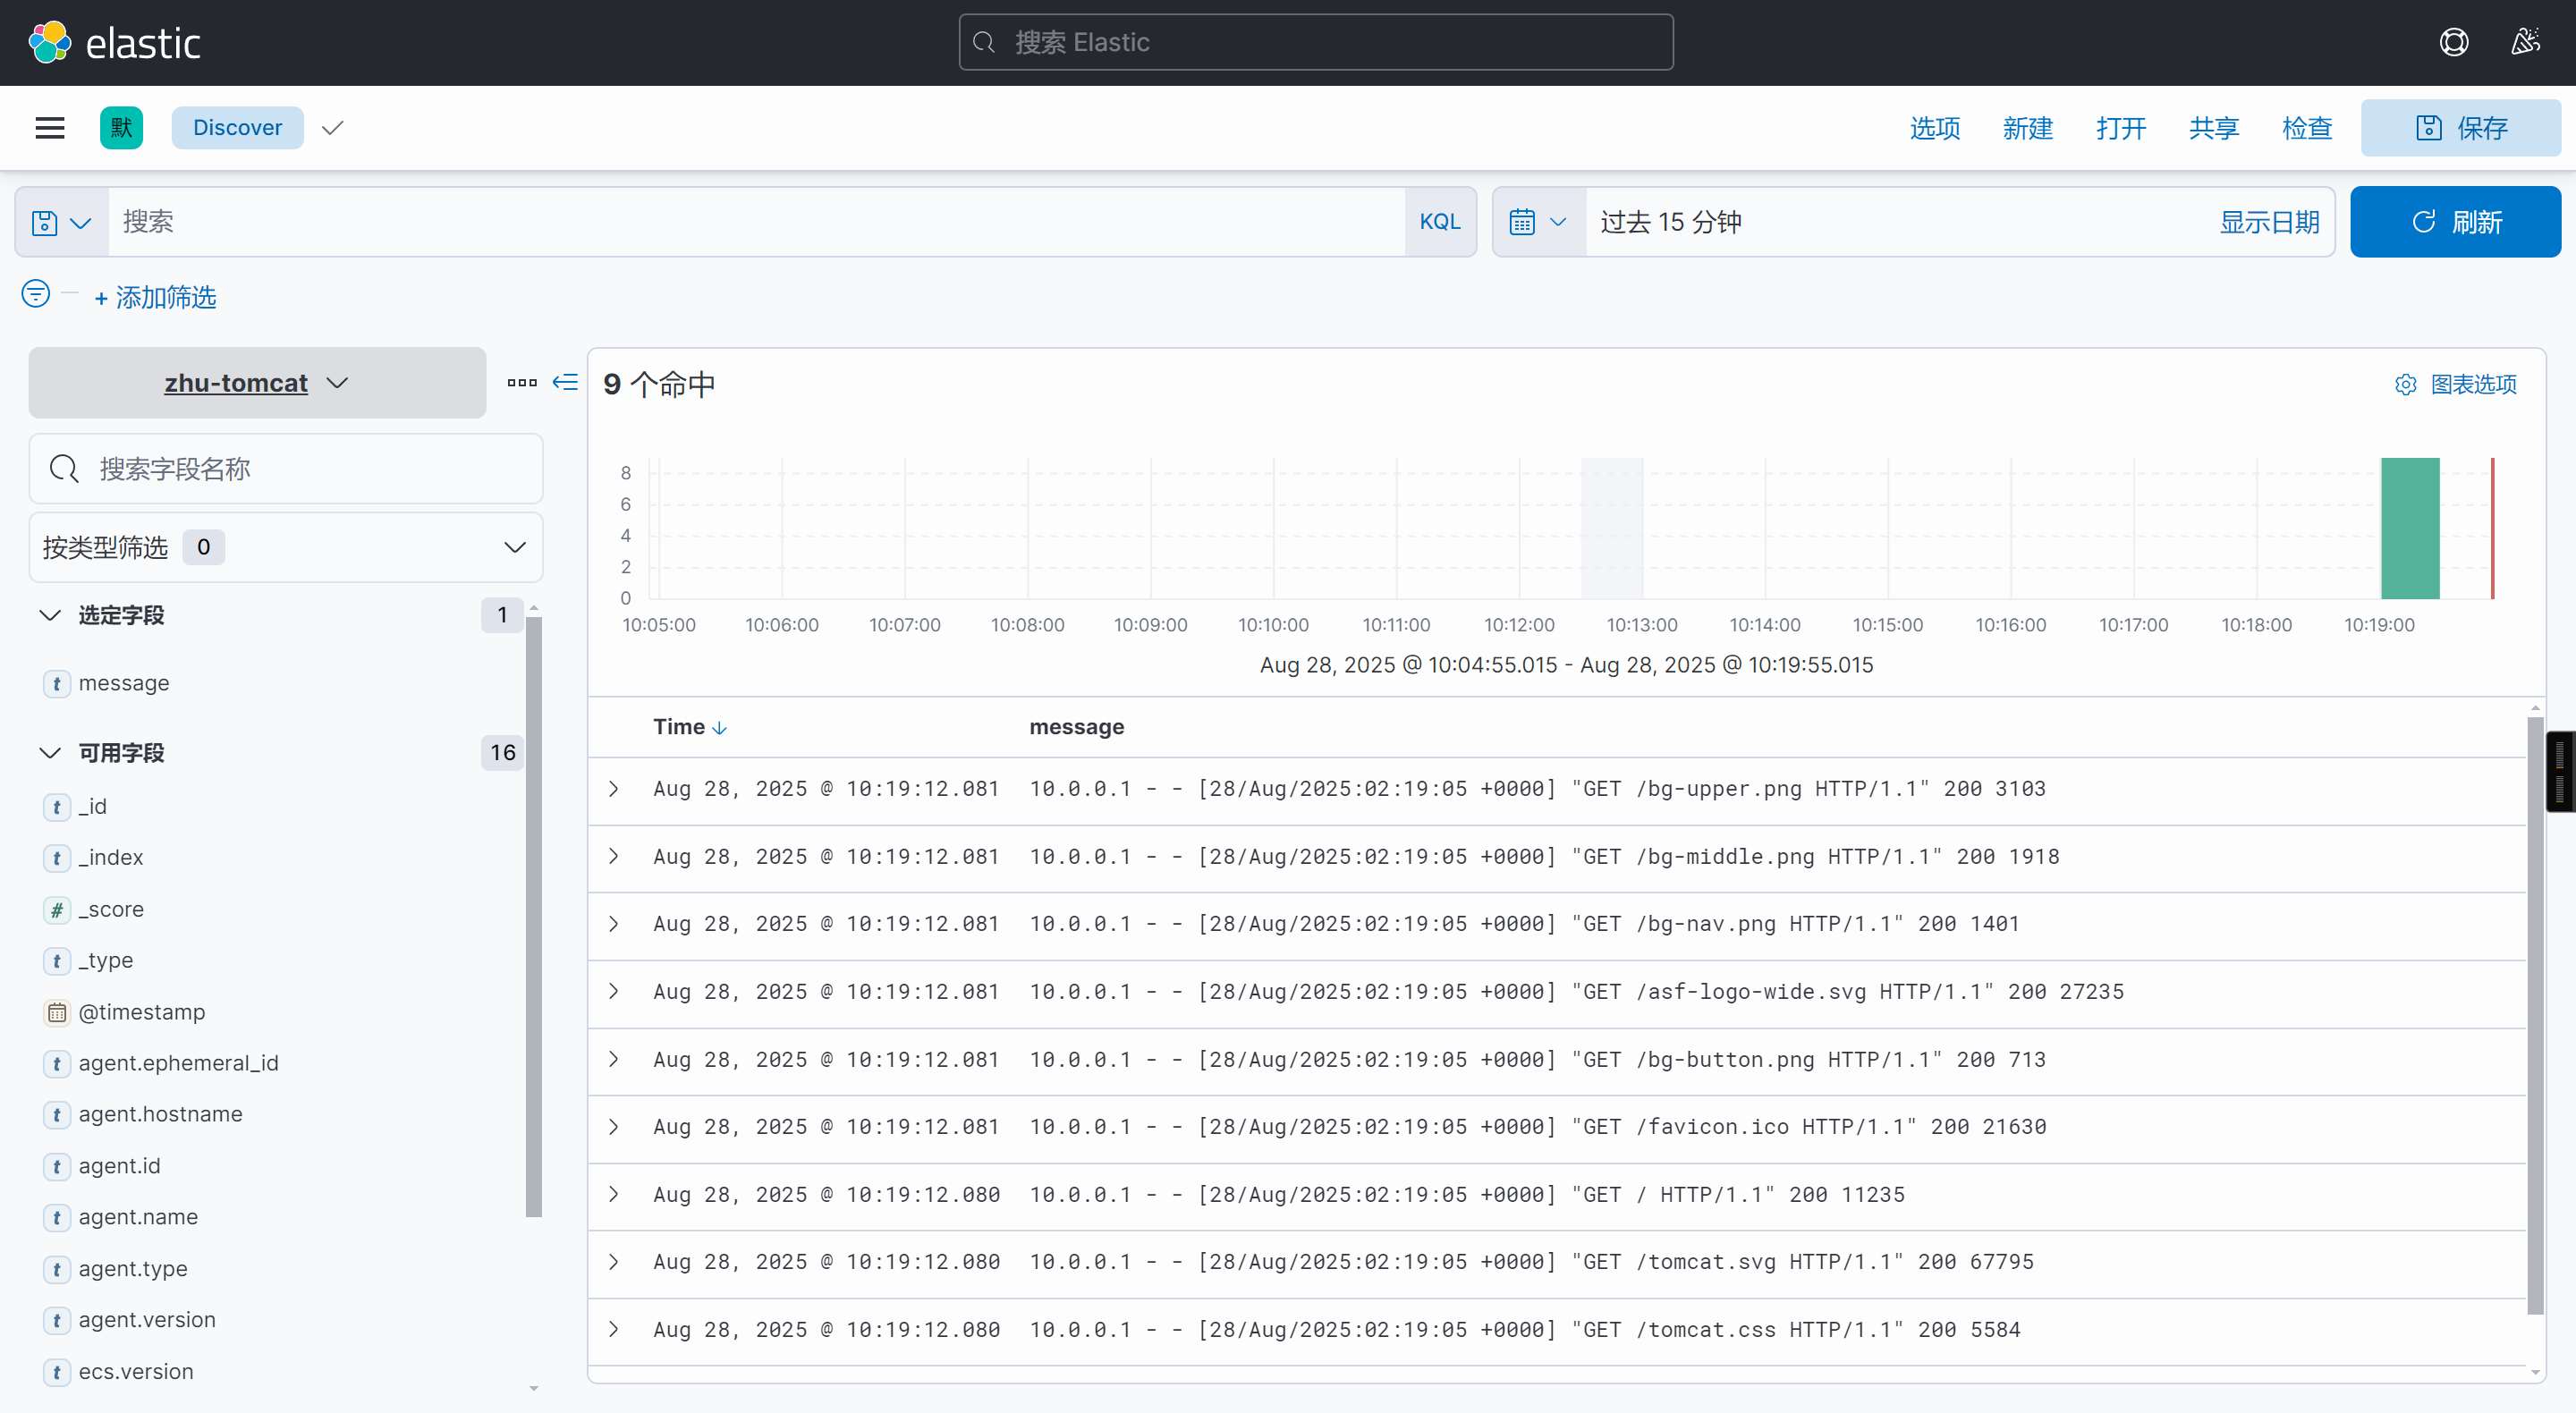Open the 按类型筛选 type filter dropdown
The width and height of the screenshot is (2576, 1413).
[x=286, y=547]
